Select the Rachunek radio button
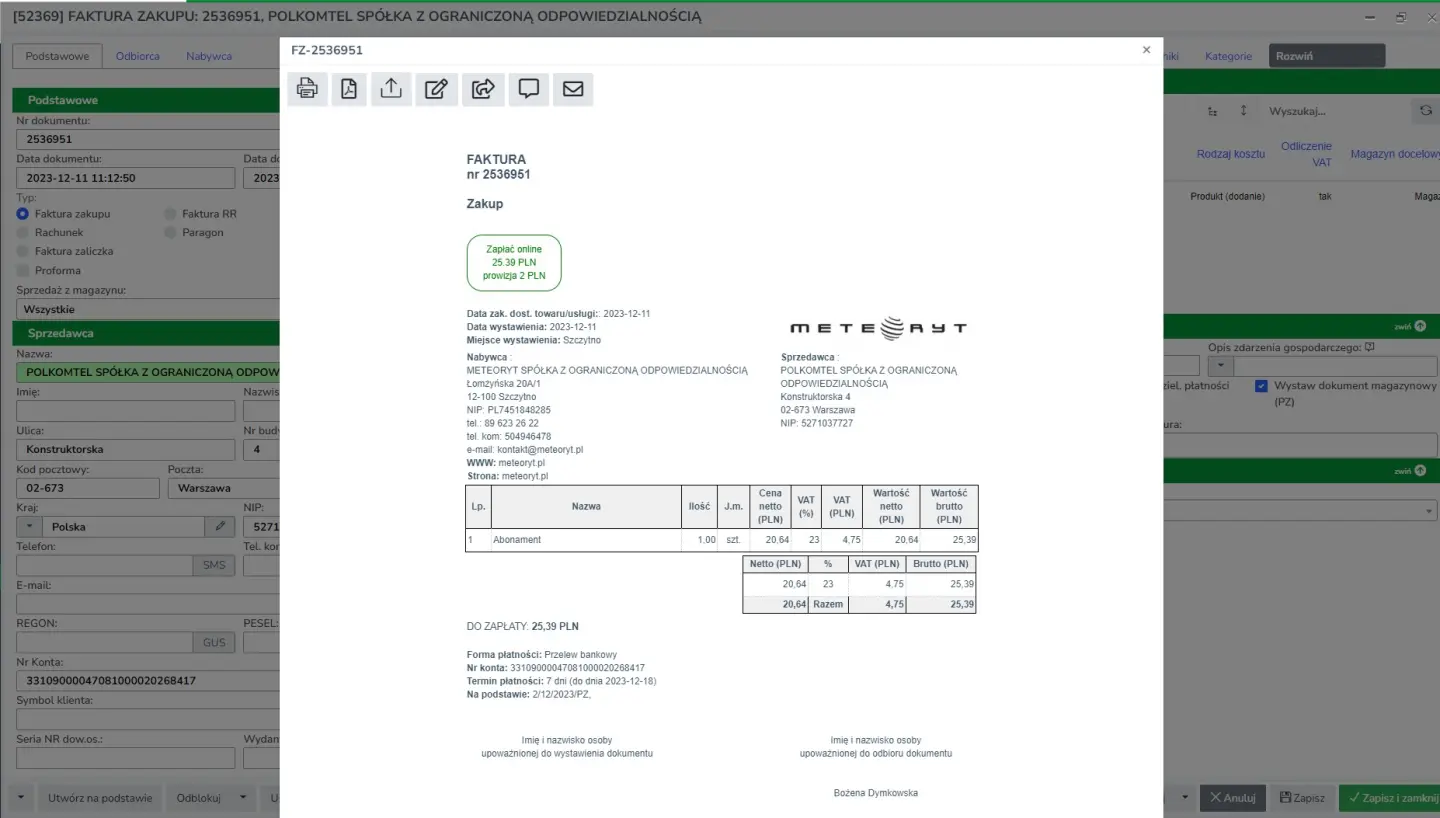 (23, 232)
